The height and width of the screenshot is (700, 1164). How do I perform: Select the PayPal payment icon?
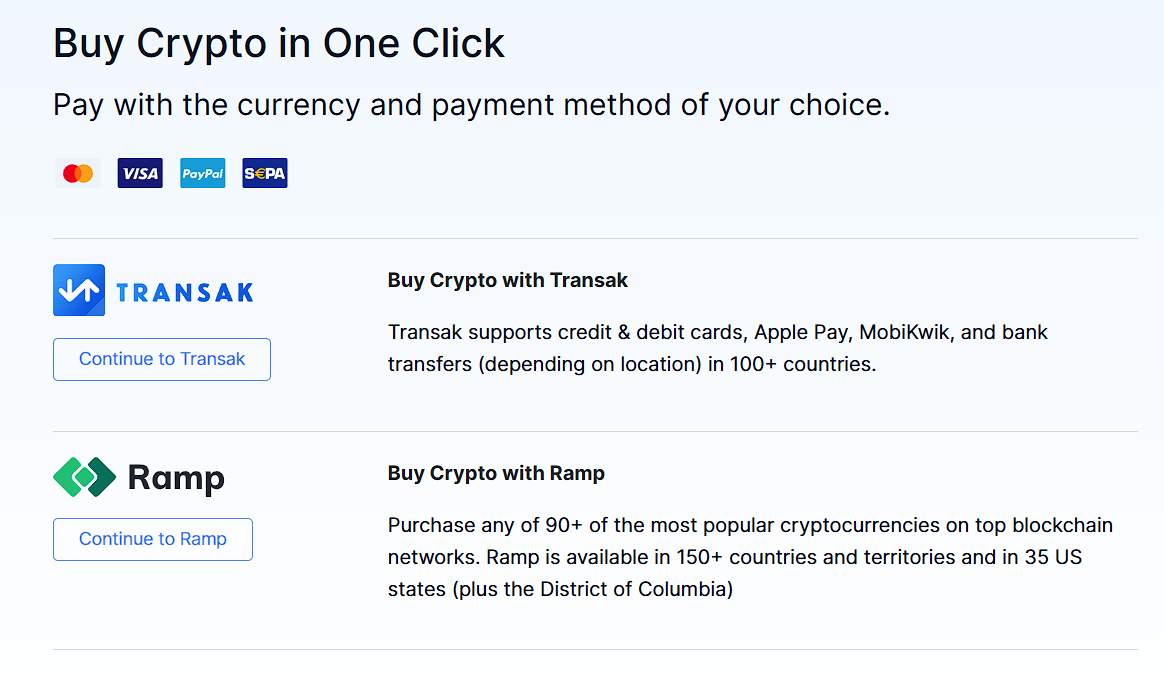203,173
